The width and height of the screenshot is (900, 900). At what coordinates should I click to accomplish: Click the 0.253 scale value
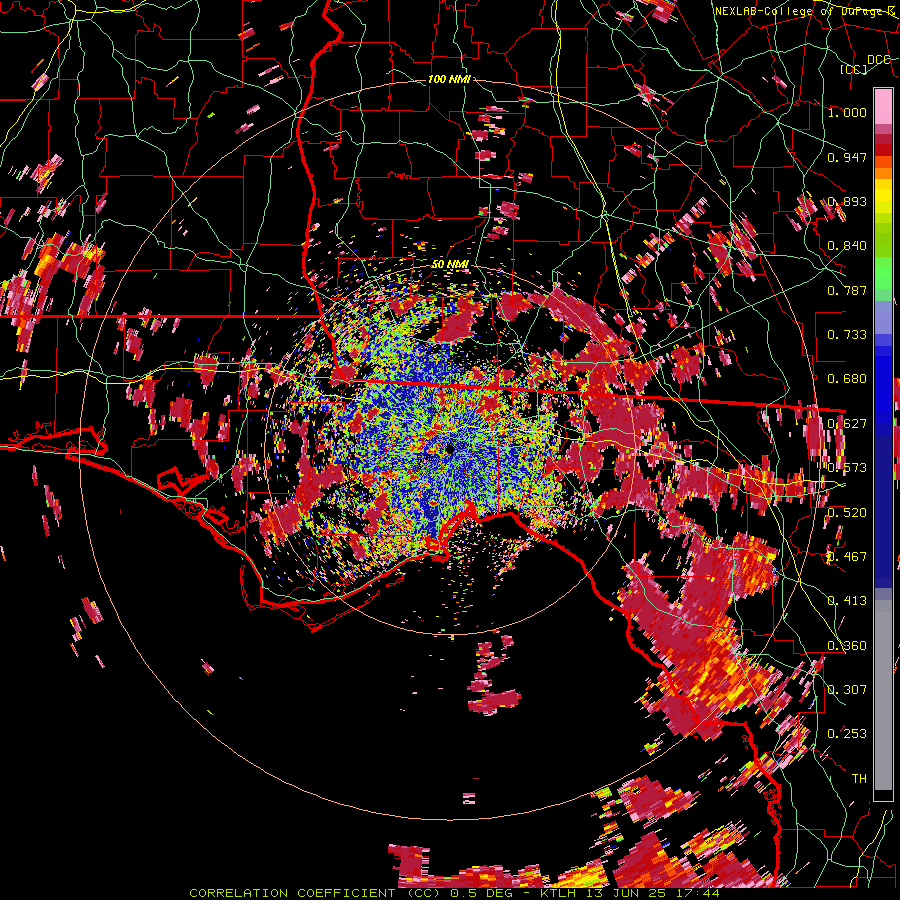click(847, 734)
